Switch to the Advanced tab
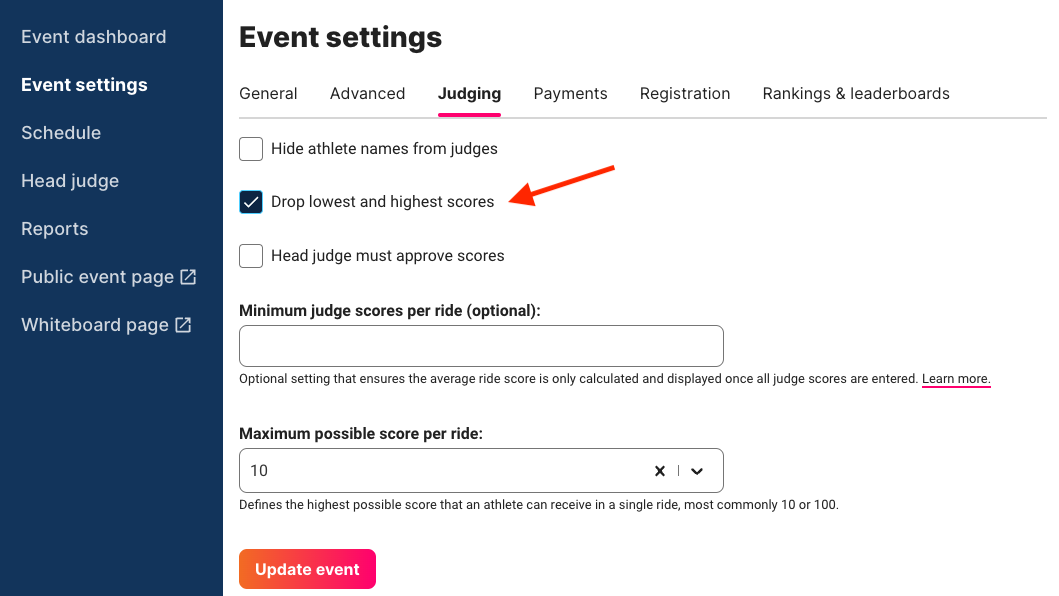 pyautogui.click(x=367, y=93)
